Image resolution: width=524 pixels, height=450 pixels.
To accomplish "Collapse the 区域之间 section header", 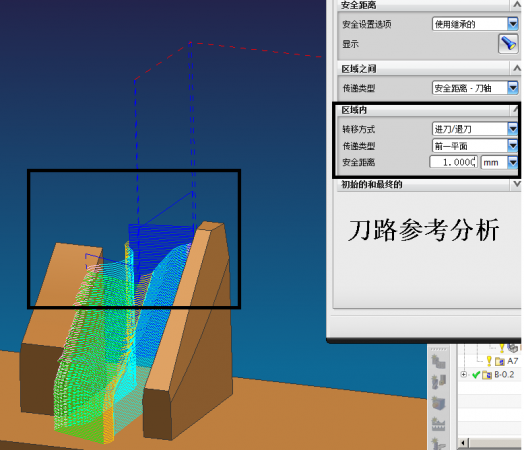I will (517, 68).
